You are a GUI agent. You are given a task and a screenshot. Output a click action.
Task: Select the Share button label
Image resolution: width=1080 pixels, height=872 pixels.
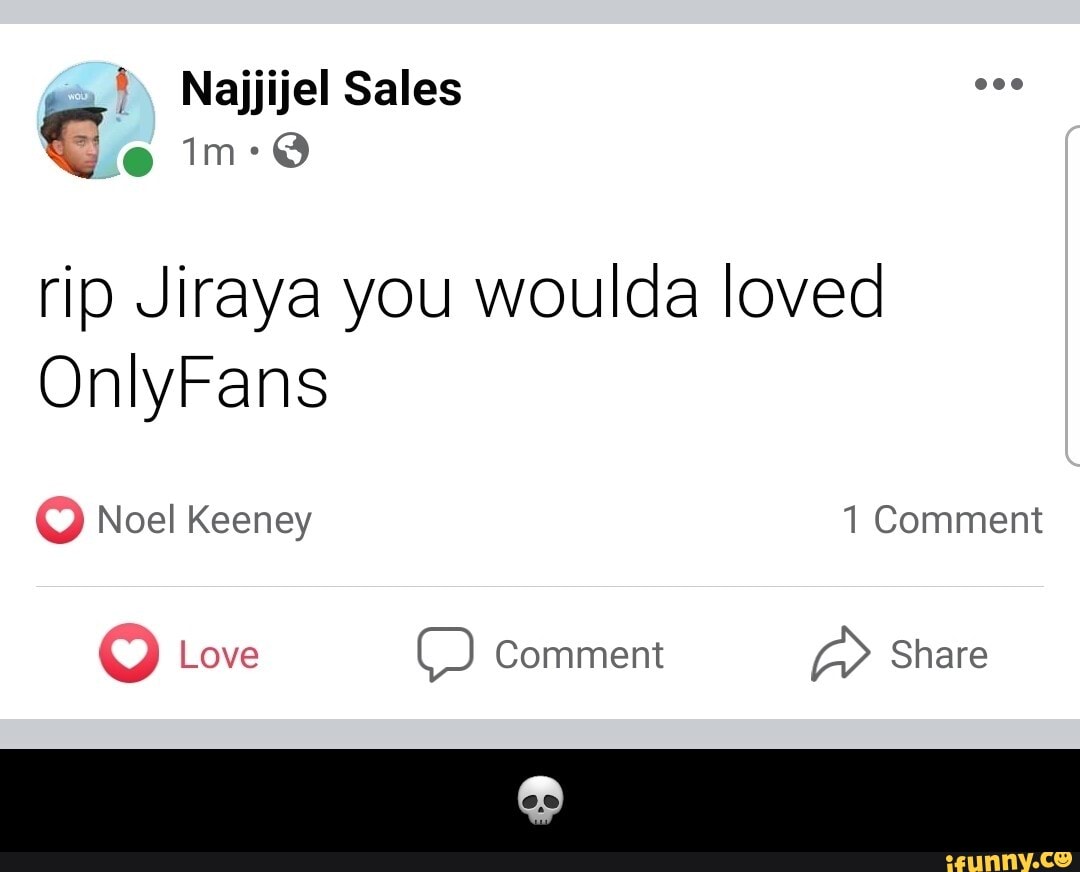(939, 654)
